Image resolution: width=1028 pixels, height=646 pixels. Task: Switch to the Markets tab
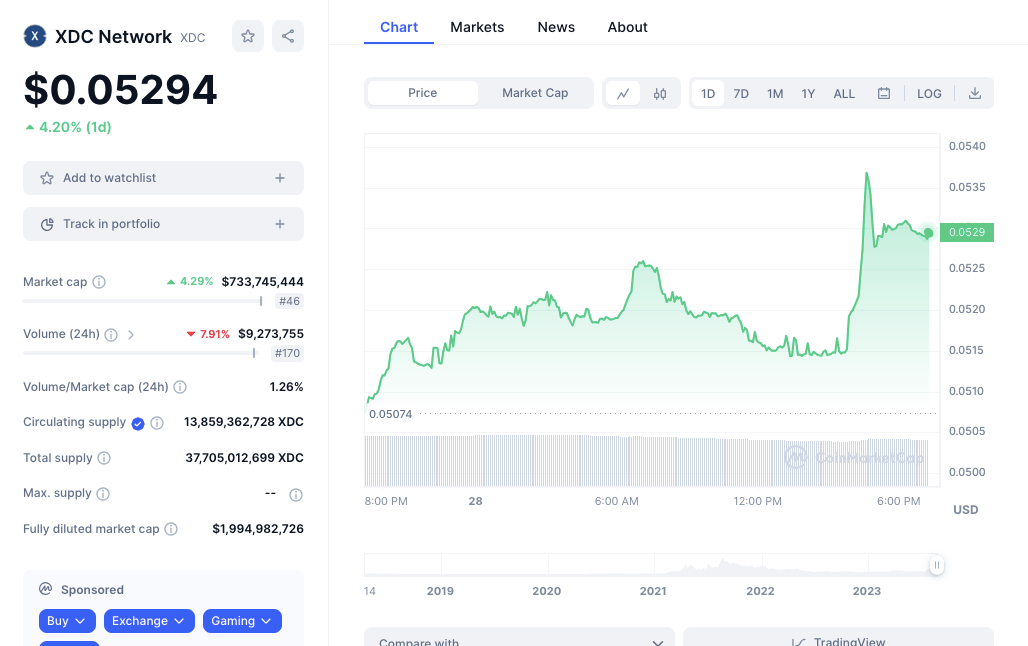click(477, 27)
